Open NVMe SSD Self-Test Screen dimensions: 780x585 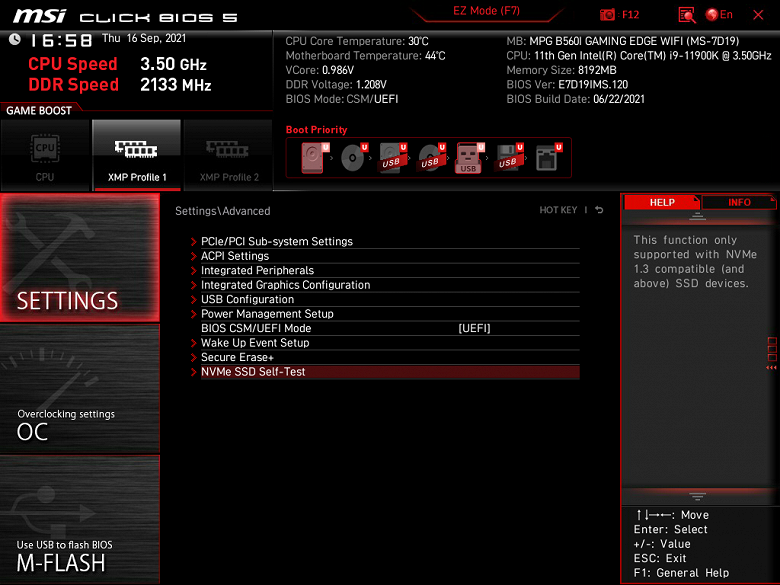[390, 372]
